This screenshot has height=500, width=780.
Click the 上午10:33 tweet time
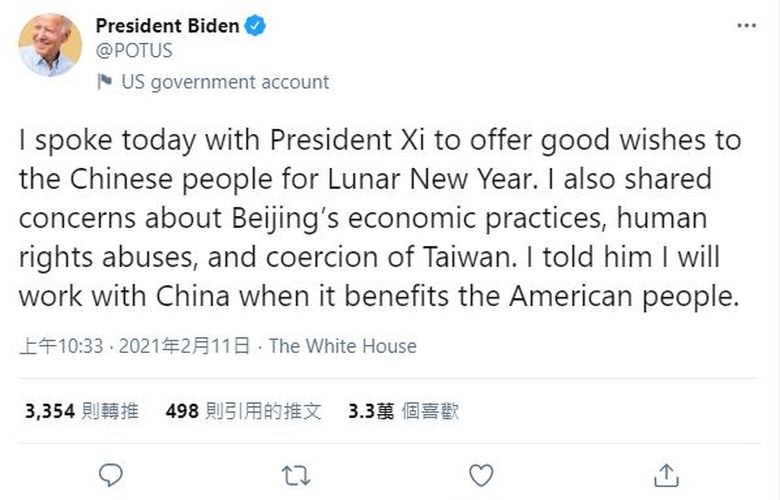point(61,346)
